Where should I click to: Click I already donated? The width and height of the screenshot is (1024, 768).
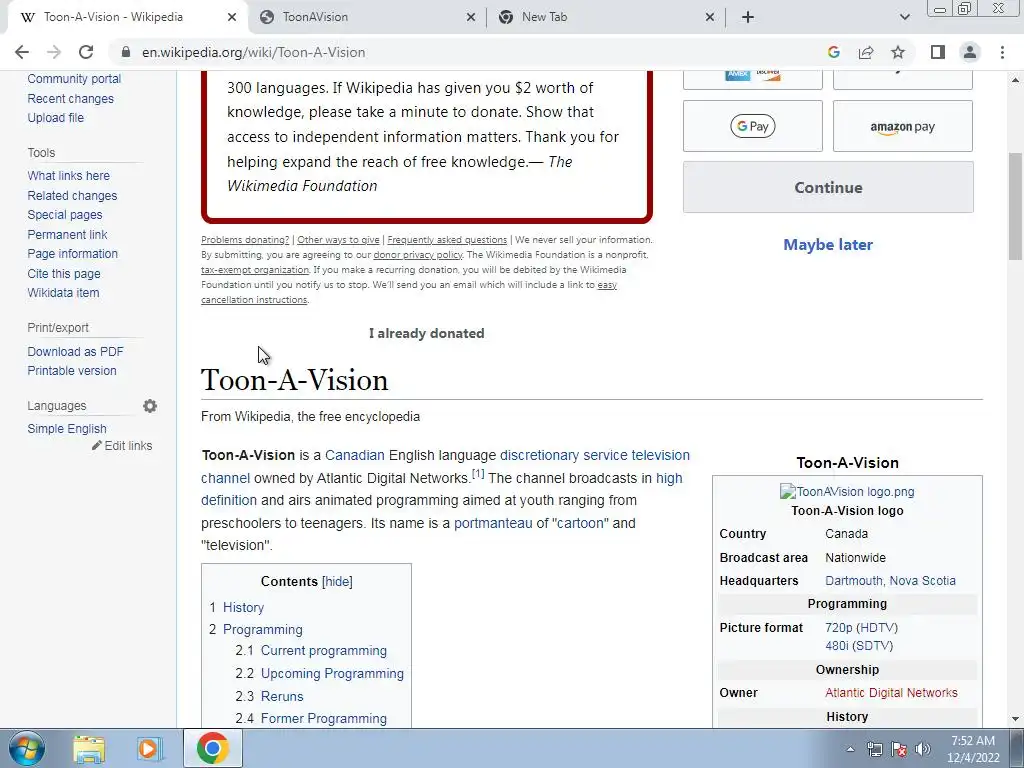(x=426, y=333)
